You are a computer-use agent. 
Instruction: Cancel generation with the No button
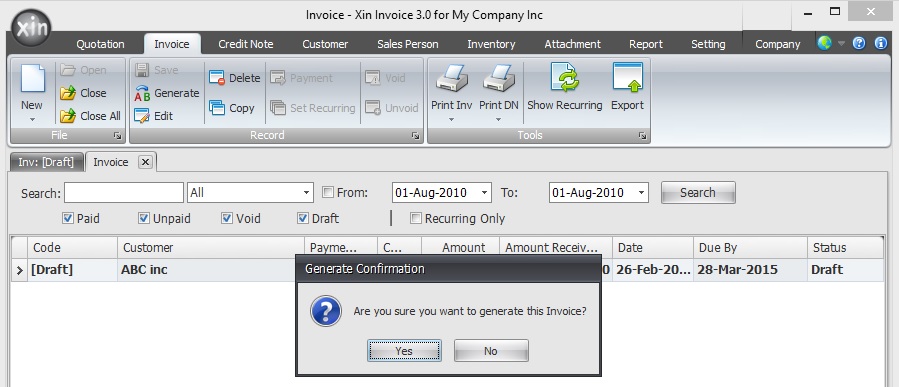point(491,351)
